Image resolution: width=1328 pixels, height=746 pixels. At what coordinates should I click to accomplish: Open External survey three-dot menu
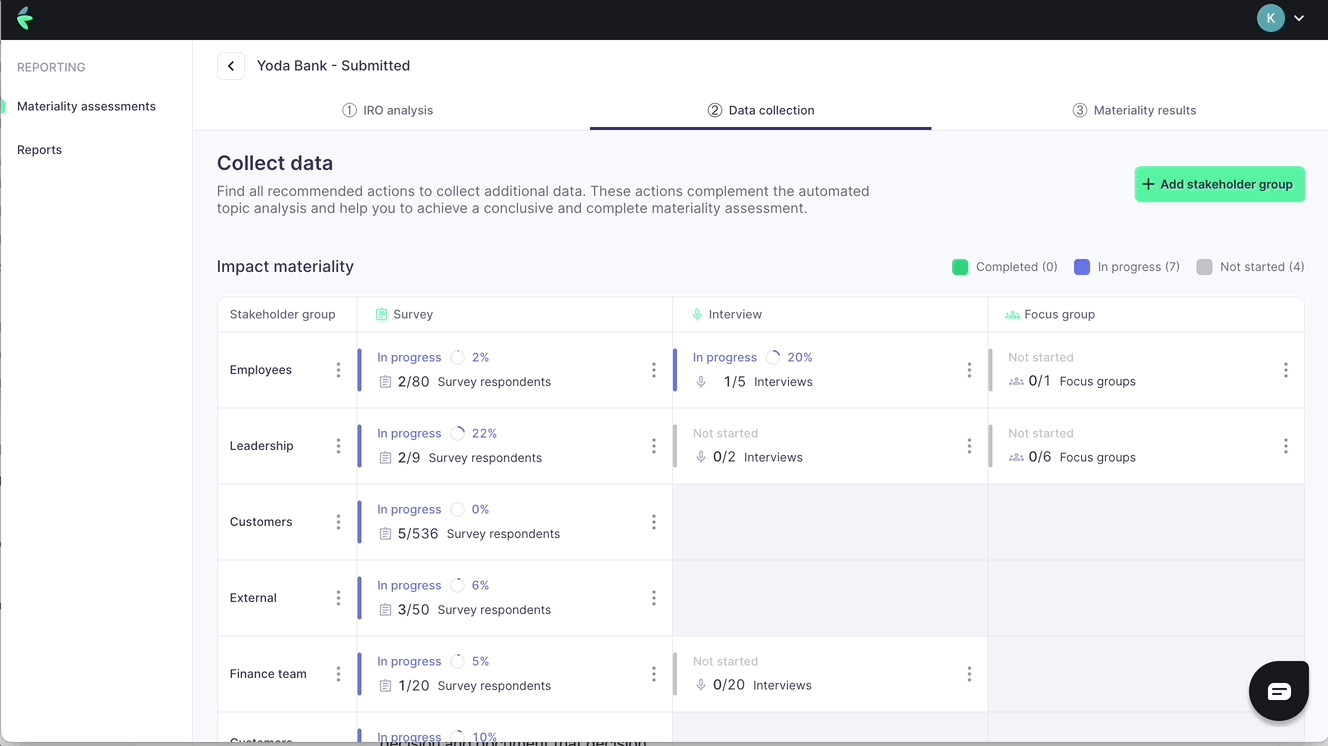654,598
